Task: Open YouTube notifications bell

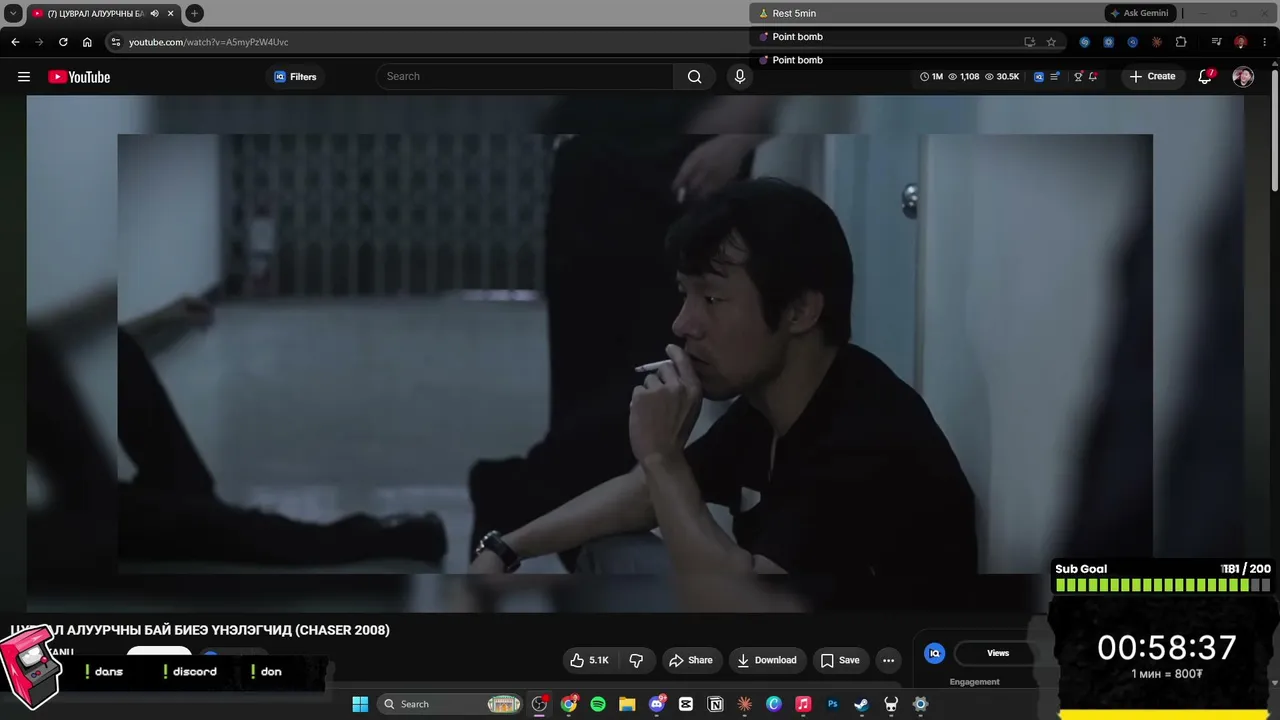Action: tap(1206, 77)
